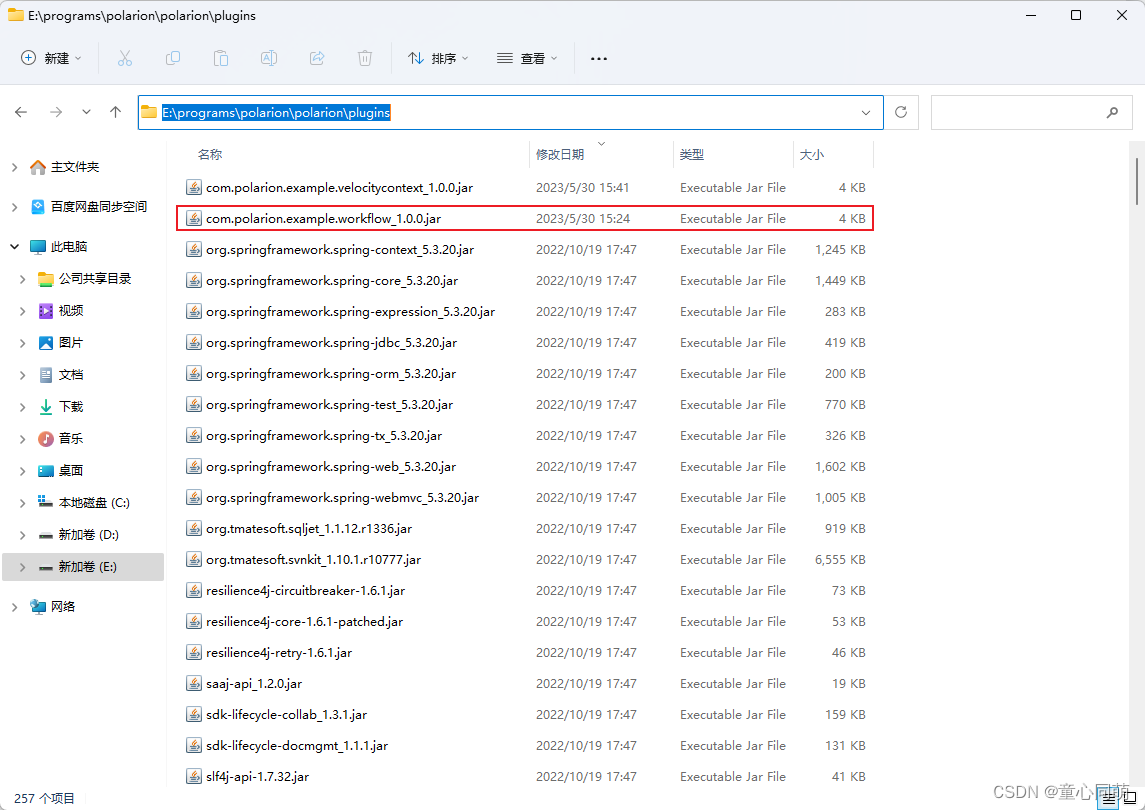Screen dimensions: 1145x810
Task: Select 百度网盘同步空间 in navigation pane
Action: pyautogui.click(x=99, y=207)
